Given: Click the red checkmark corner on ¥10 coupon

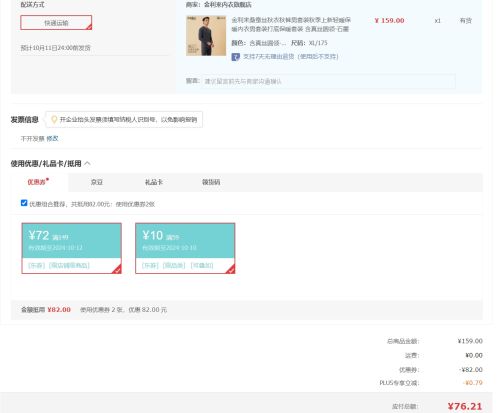Looking at the screenshot, I should coord(230,269).
